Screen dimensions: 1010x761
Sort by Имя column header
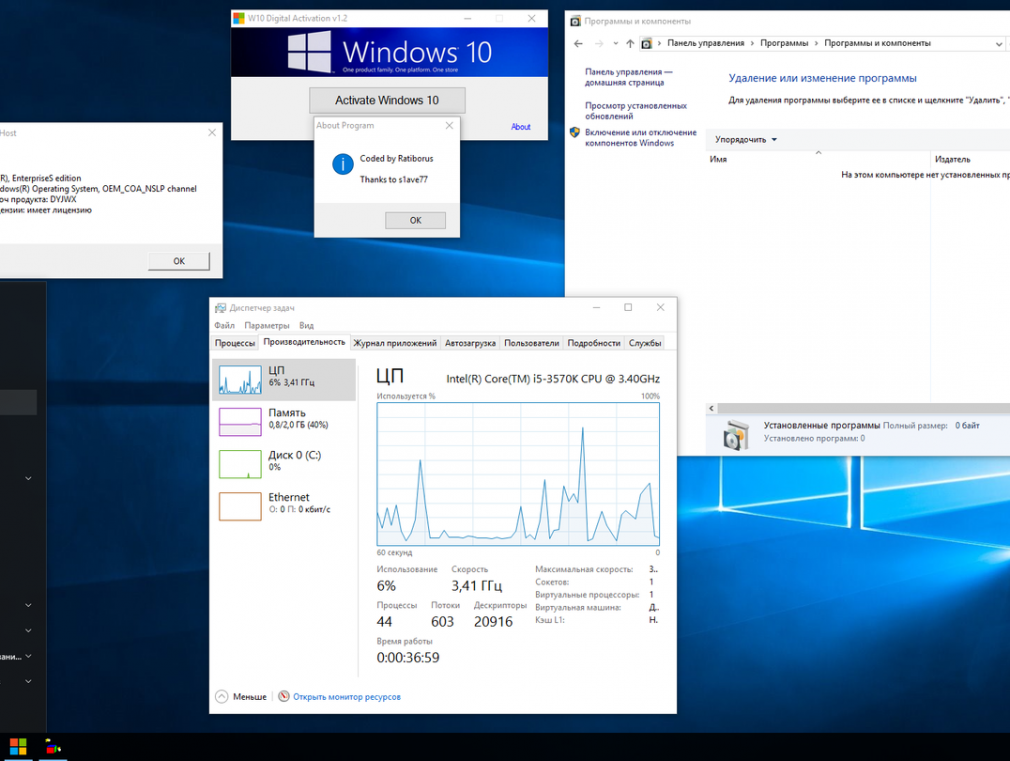(718, 159)
